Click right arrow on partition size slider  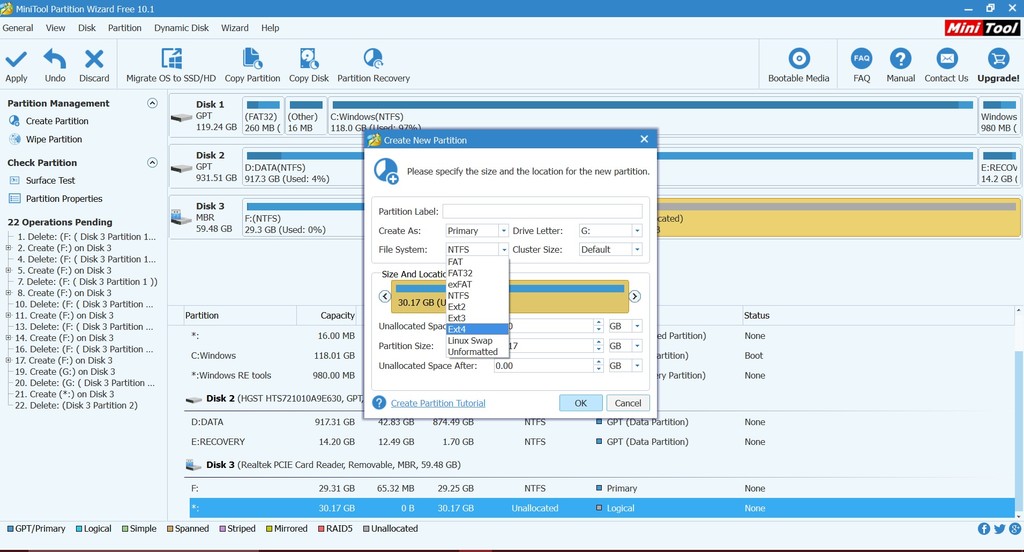coord(634,296)
